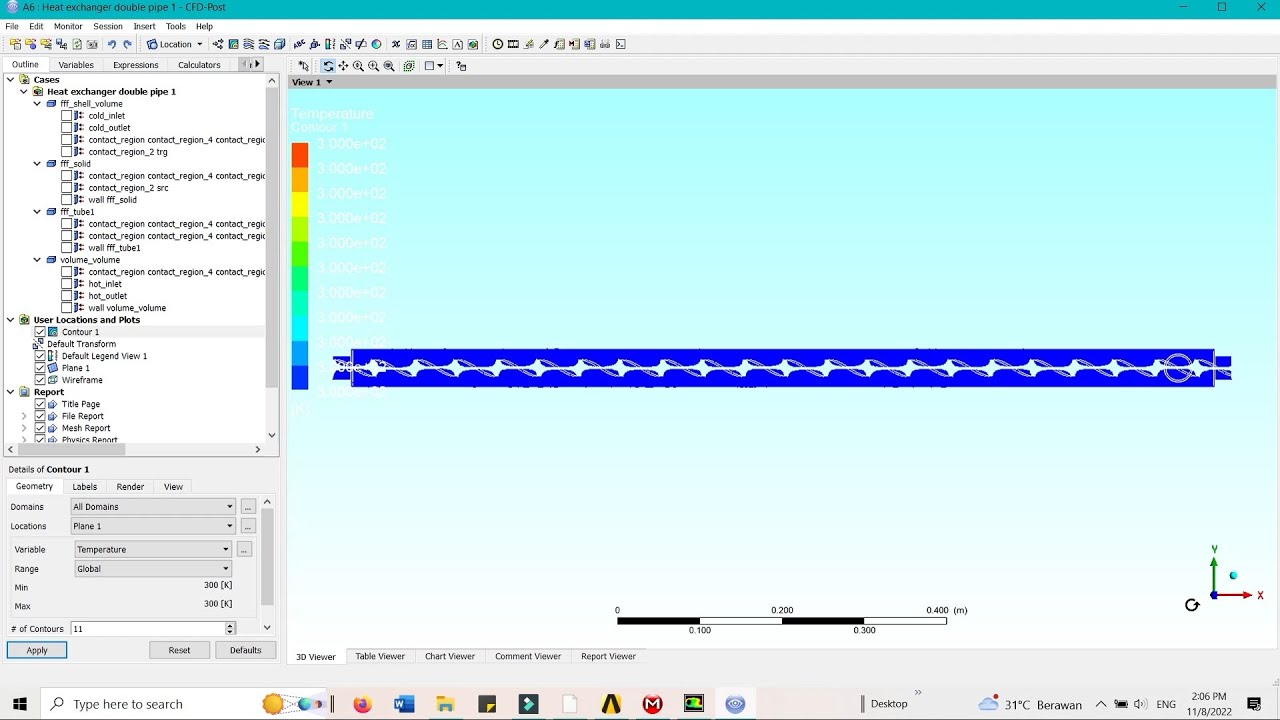
Task: Click the Apply button
Action: tap(37, 650)
